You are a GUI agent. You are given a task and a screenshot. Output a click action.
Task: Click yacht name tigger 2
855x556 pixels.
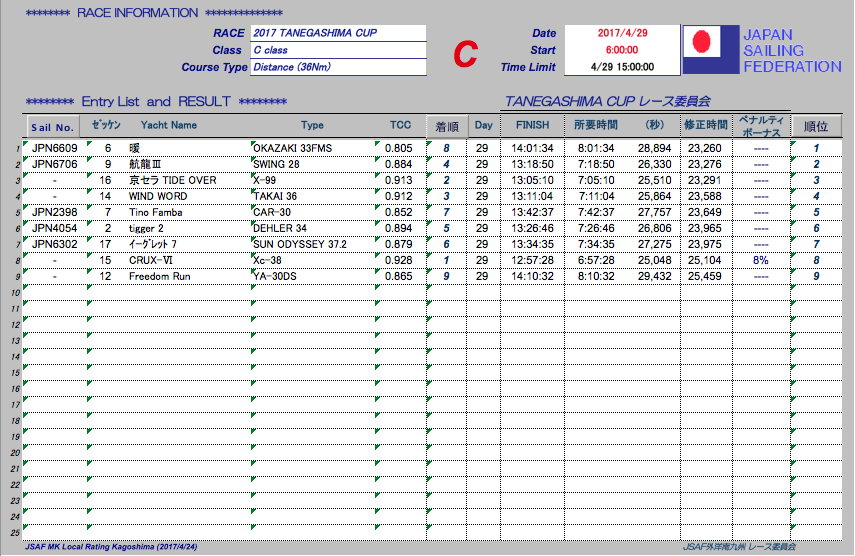(146, 228)
